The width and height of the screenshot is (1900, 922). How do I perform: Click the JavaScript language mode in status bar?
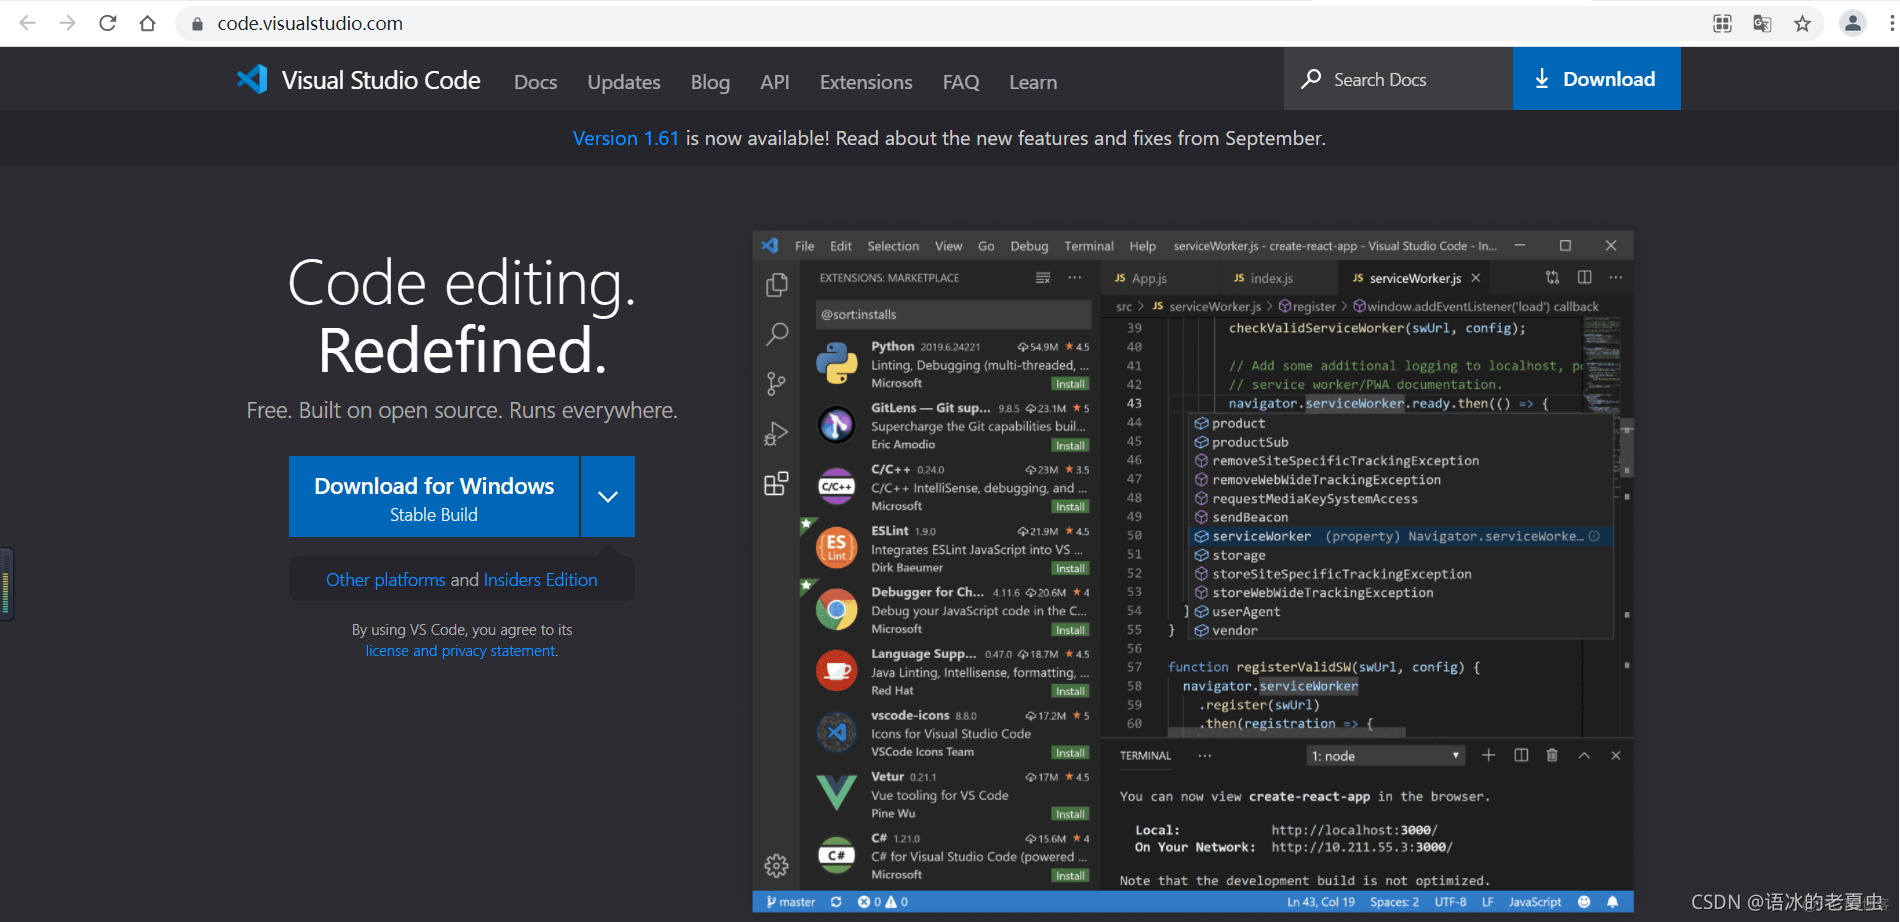(x=1534, y=902)
